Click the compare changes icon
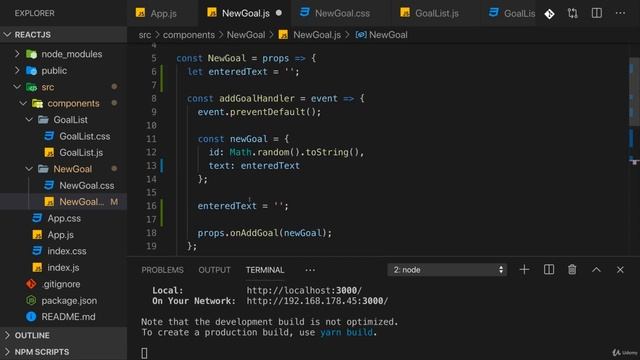Viewport: 640px width, 360px height. 573,13
